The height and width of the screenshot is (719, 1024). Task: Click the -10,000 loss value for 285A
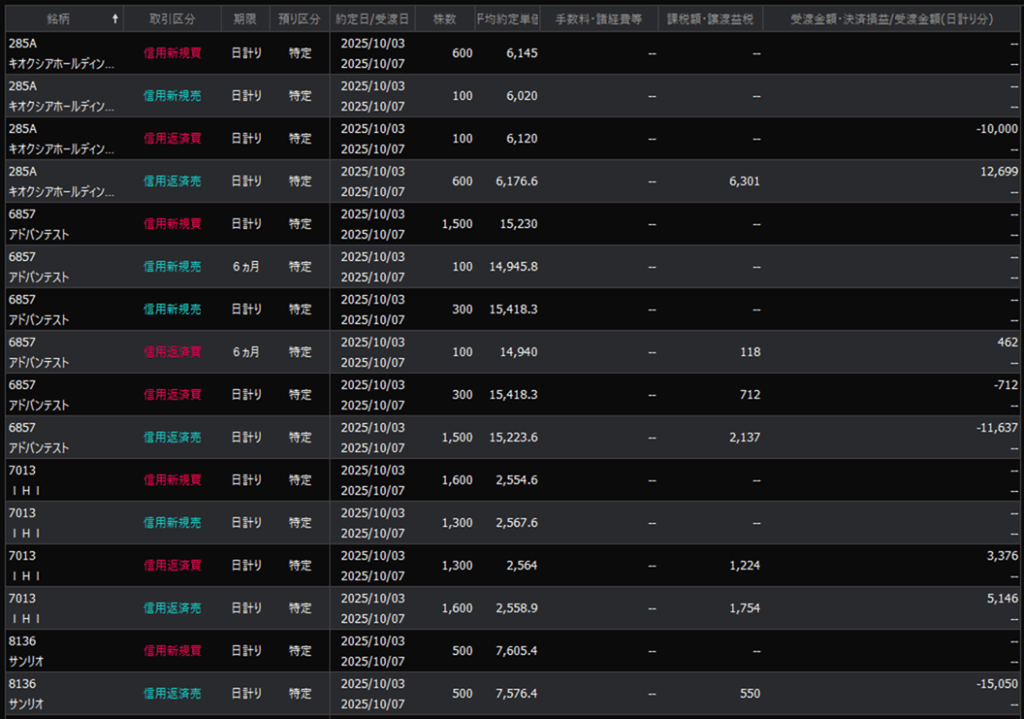[x=996, y=129]
